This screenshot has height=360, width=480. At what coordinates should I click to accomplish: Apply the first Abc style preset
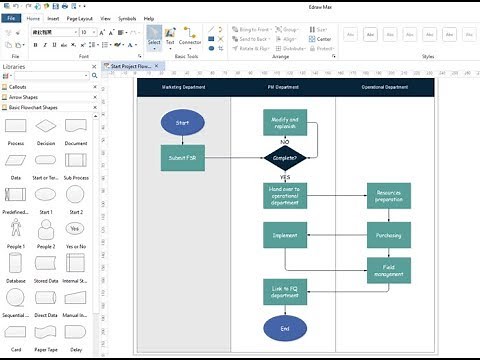(350, 34)
